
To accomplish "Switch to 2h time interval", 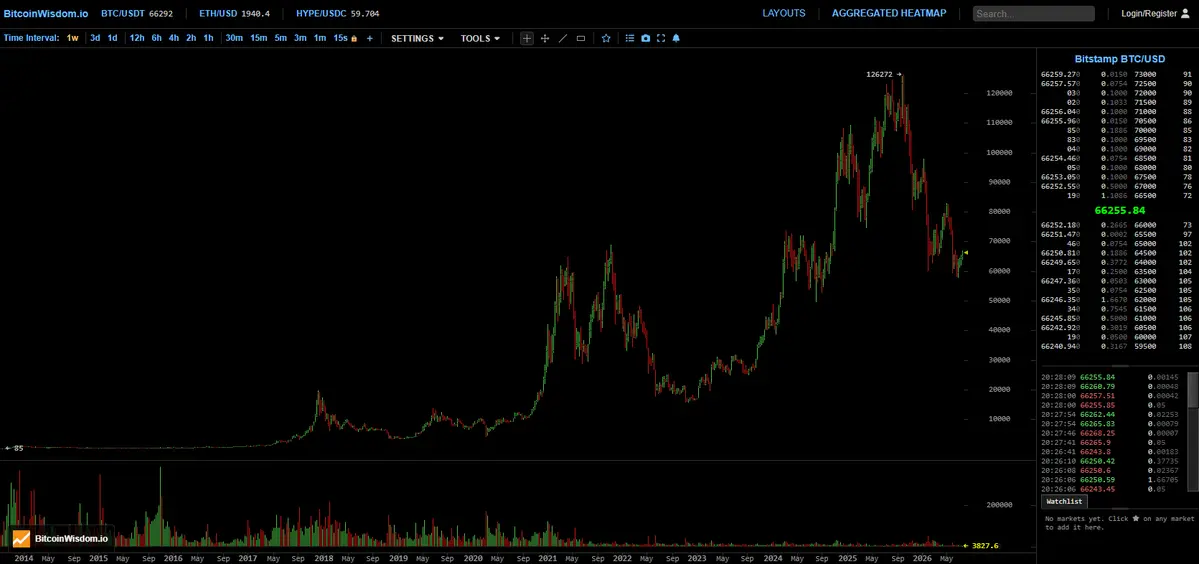I will (x=191, y=38).
